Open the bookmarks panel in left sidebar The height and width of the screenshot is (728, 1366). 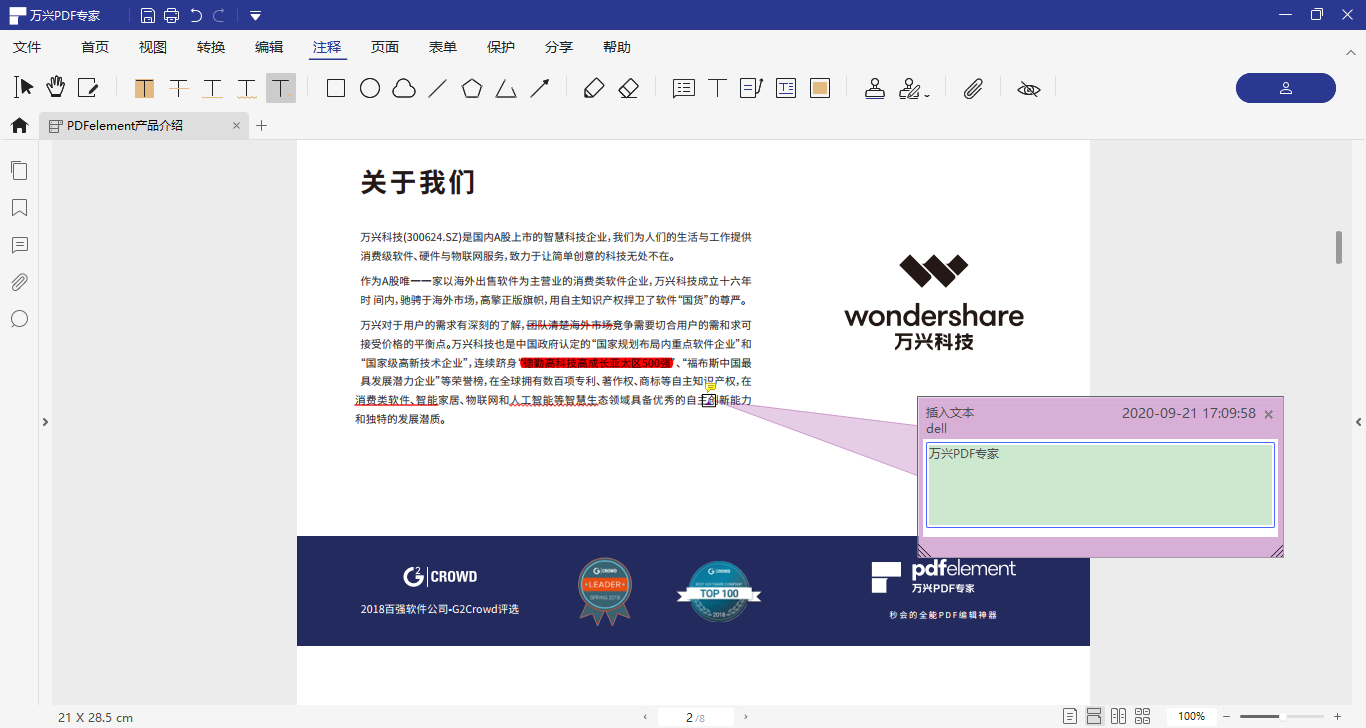tap(19, 207)
